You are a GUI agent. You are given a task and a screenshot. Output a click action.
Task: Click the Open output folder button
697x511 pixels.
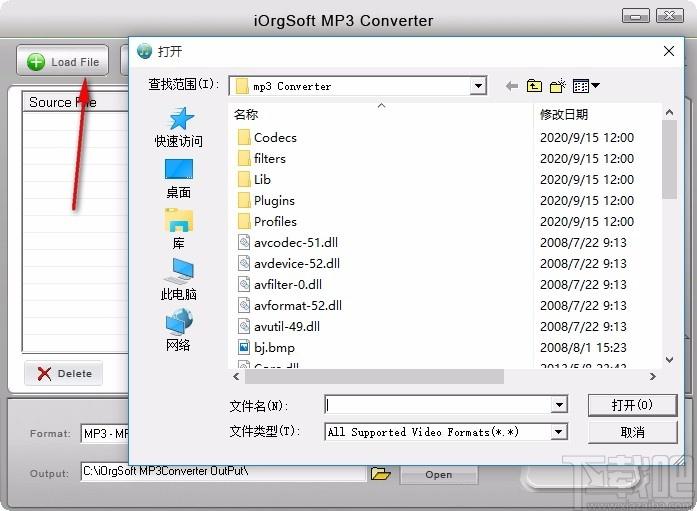(439, 475)
